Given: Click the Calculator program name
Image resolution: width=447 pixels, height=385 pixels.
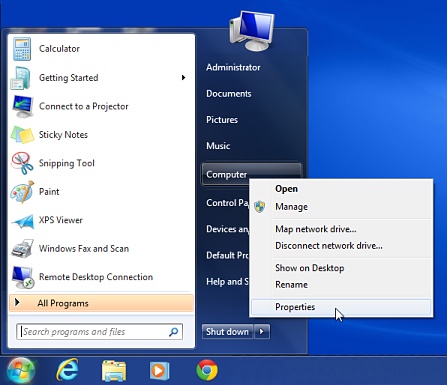Looking at the screenshot, I should pyautogui.click(x=59, y=49).
